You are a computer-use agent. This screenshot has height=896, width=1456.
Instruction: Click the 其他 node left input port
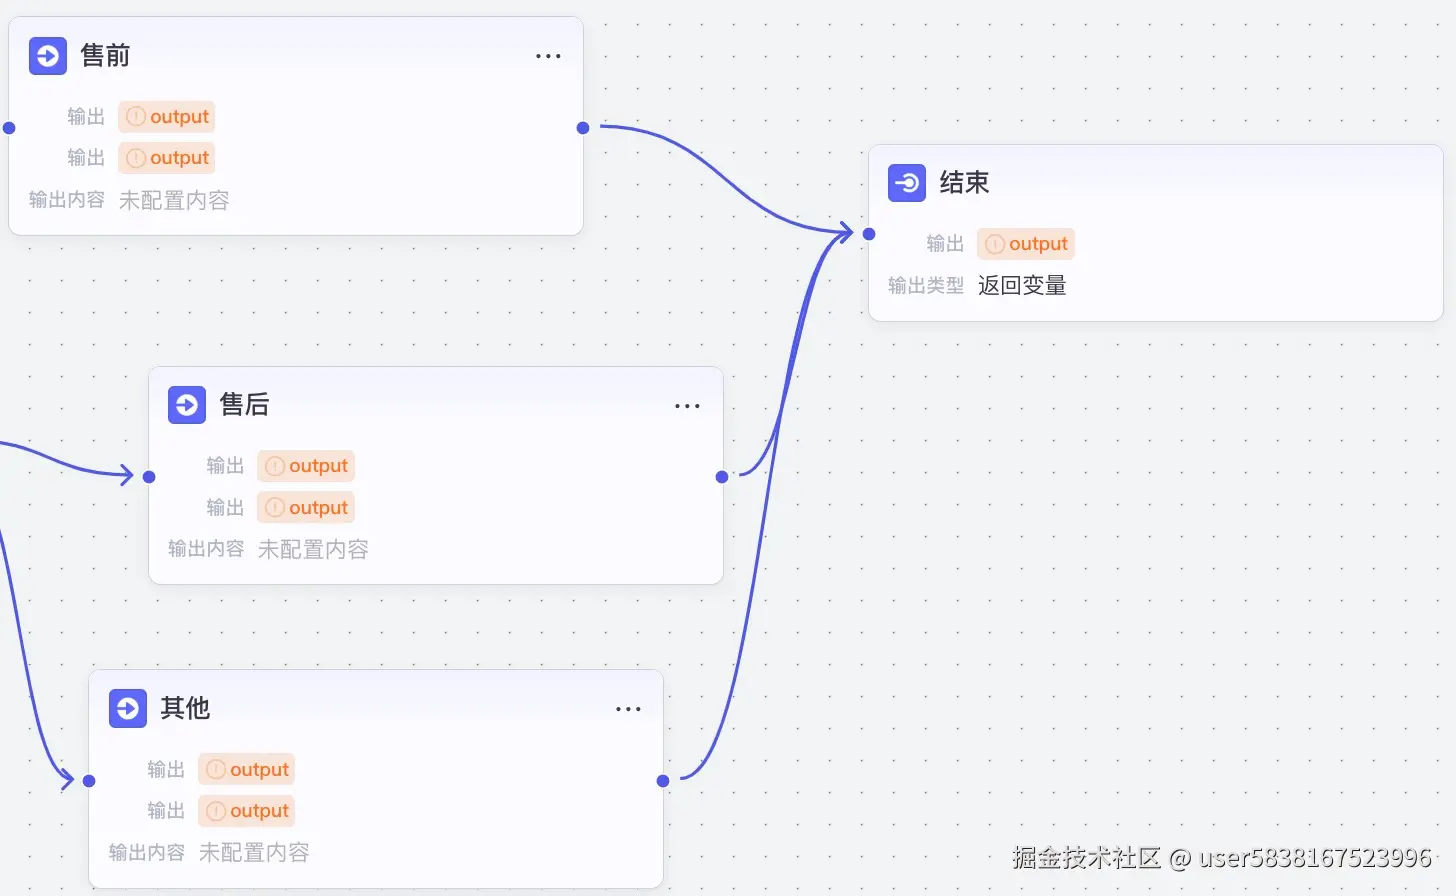tap(89, 781)
